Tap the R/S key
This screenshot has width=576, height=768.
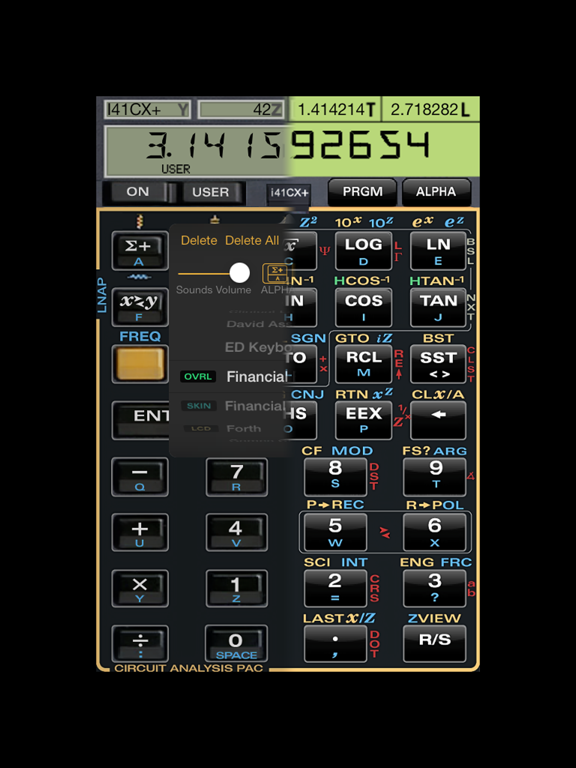click(434, 644)
